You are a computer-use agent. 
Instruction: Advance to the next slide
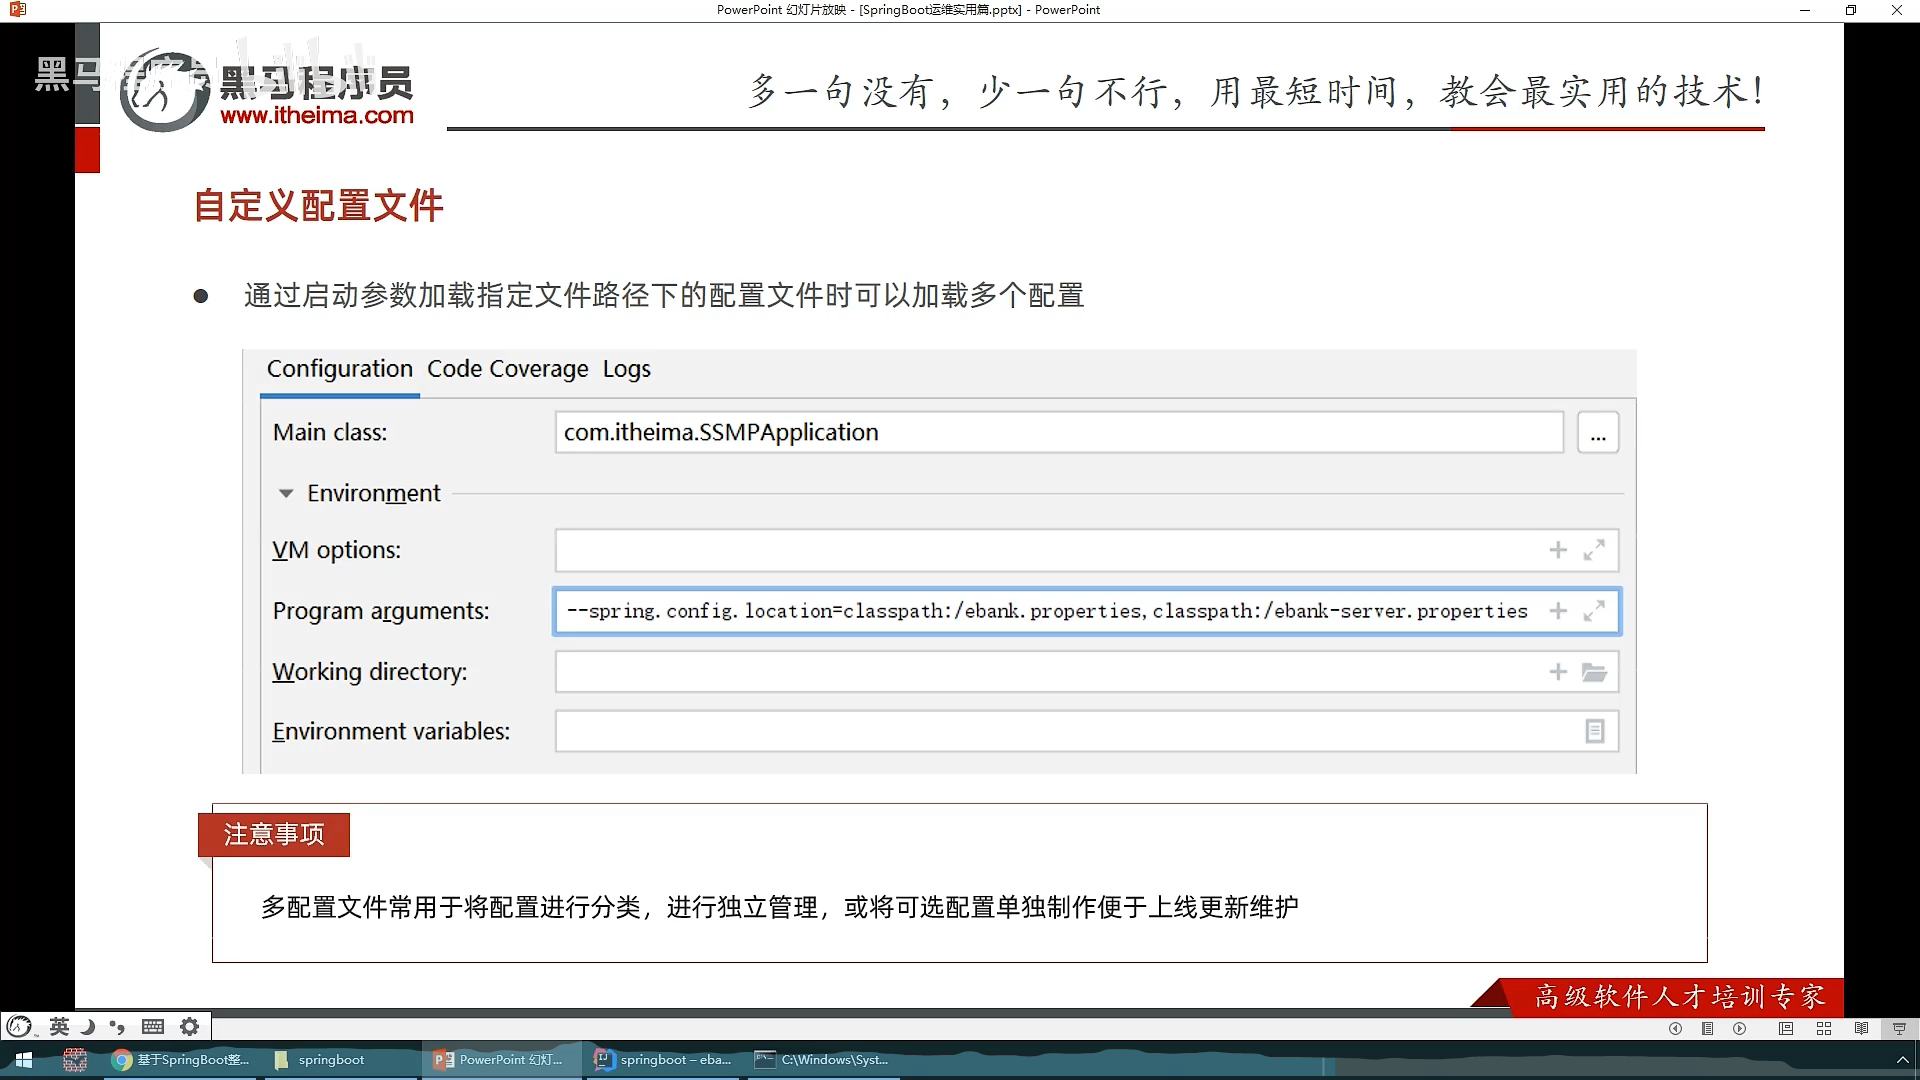click(1740, 1028)
